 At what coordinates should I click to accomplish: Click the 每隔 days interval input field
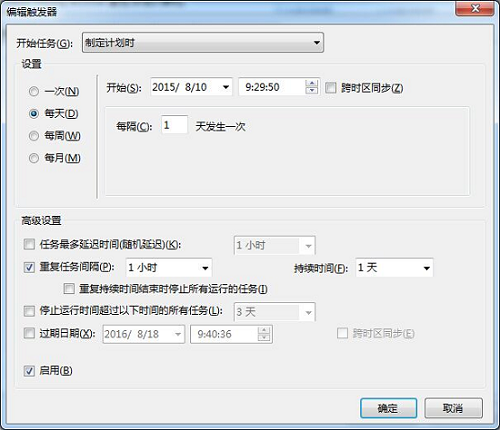[x=174, y=125]
